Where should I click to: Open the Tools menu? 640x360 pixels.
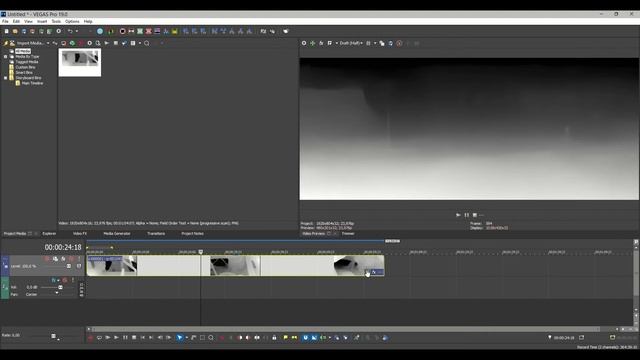[56, 21]
